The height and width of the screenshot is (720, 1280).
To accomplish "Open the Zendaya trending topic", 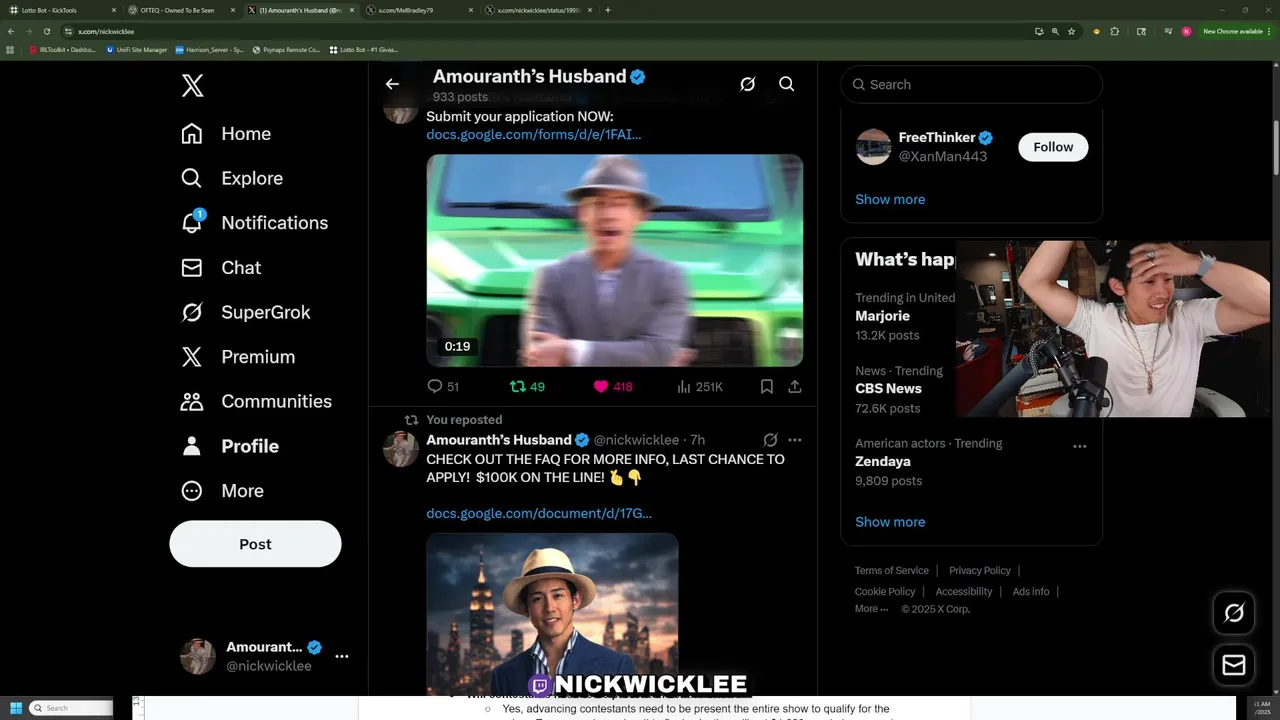I will [882, 461].
